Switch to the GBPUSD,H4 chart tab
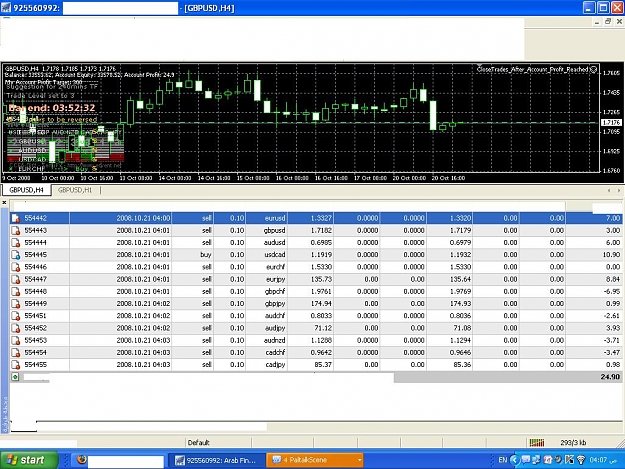Image resolution: width=625 pixels, height=469 pixels. point(26,190)
